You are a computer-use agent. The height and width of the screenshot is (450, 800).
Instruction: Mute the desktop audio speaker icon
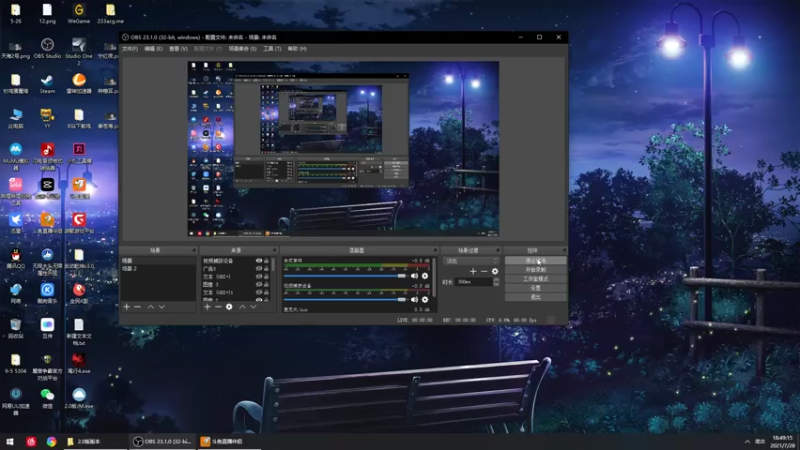(414, 276)
